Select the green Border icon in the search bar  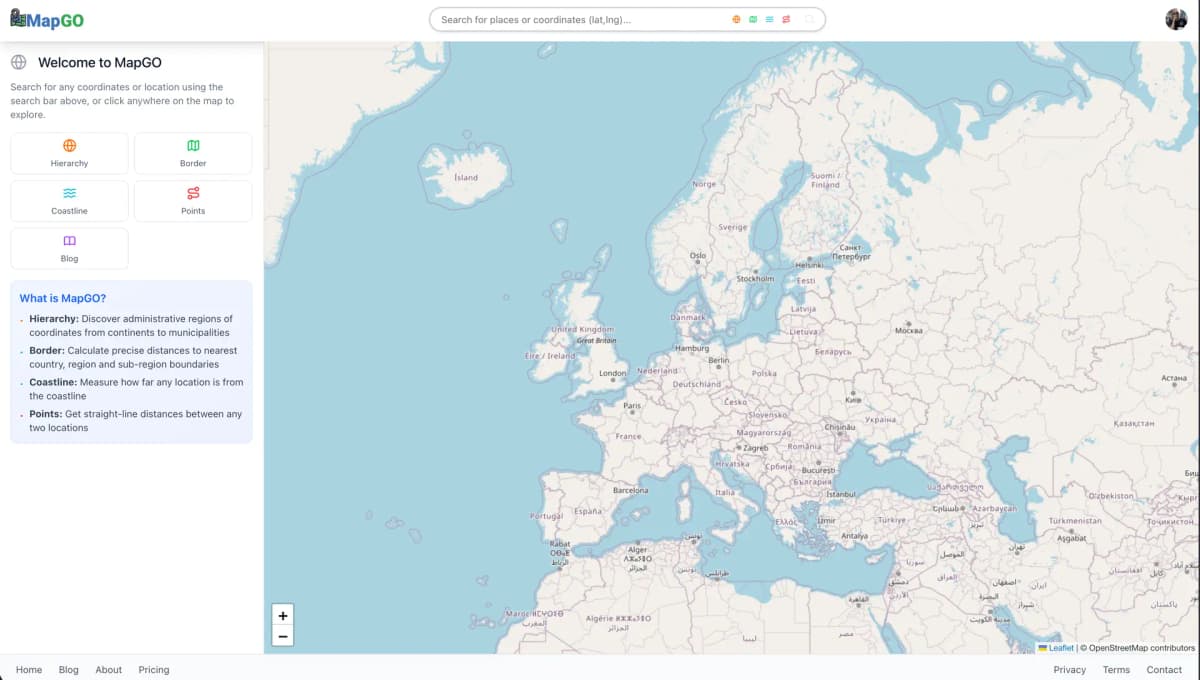click(x=752, y=19)
